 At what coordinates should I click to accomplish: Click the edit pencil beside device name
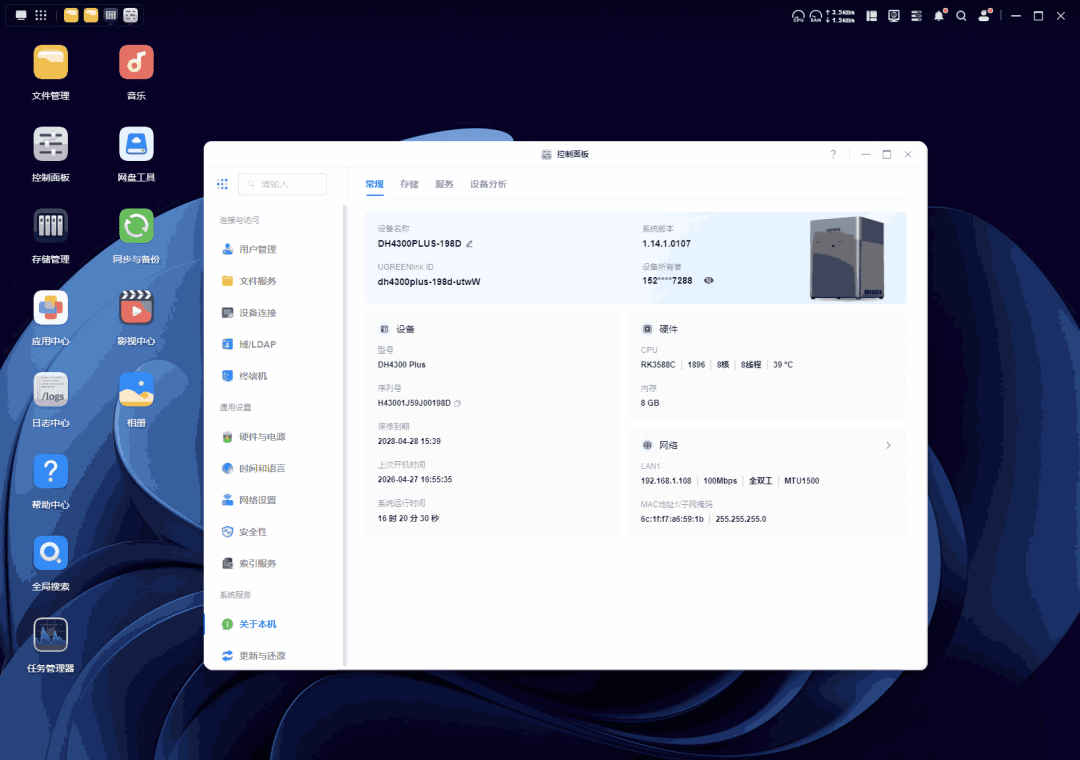[469, 244]
